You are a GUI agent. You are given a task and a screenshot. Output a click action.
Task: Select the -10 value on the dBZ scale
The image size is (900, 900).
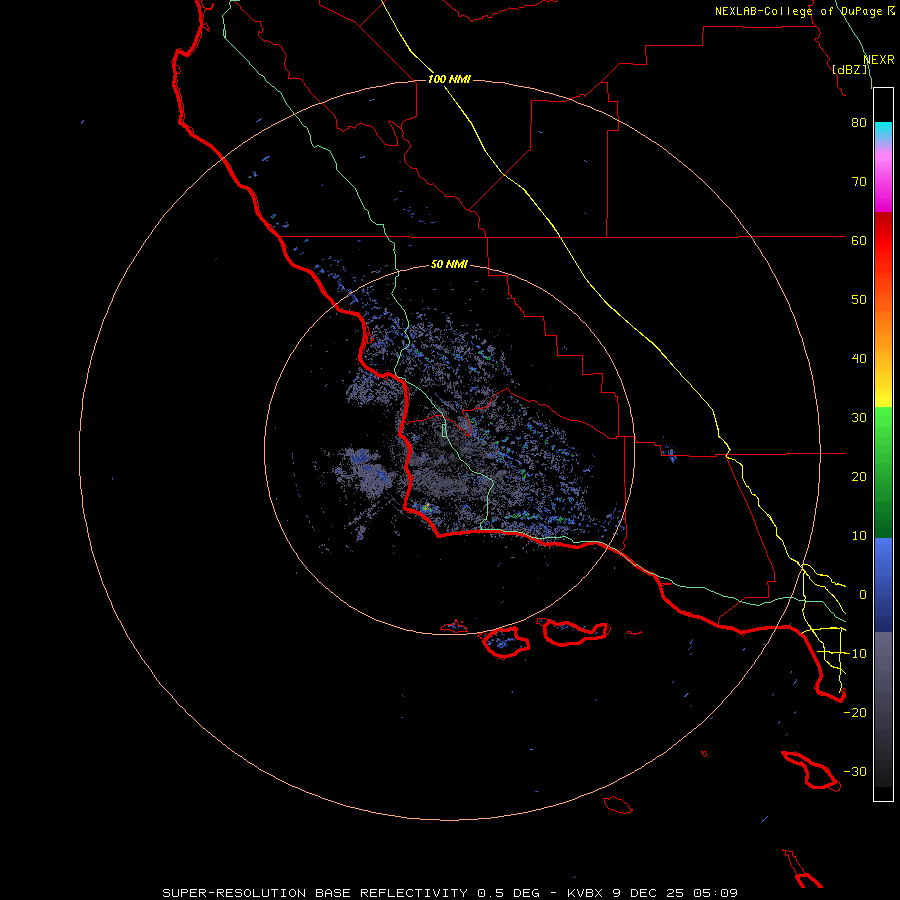click(x=855, y=654)
